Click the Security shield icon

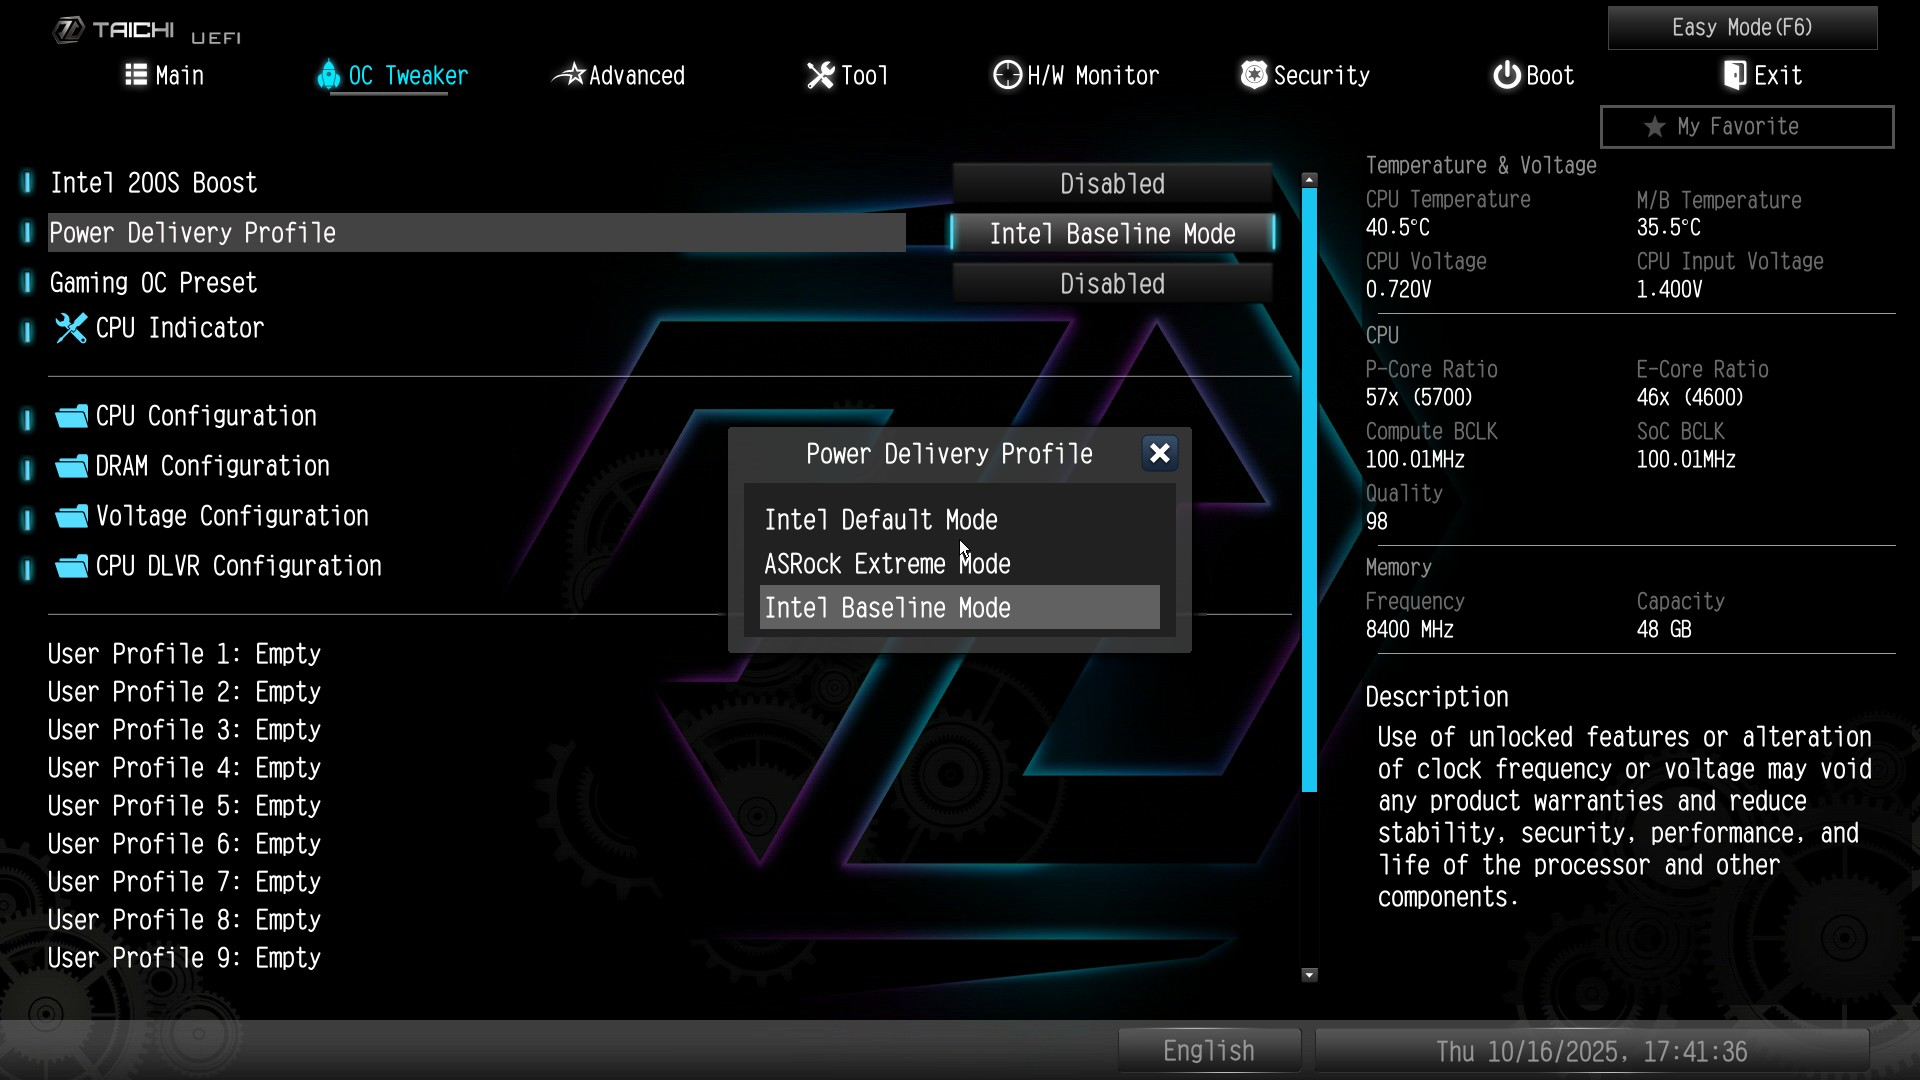1253,75
